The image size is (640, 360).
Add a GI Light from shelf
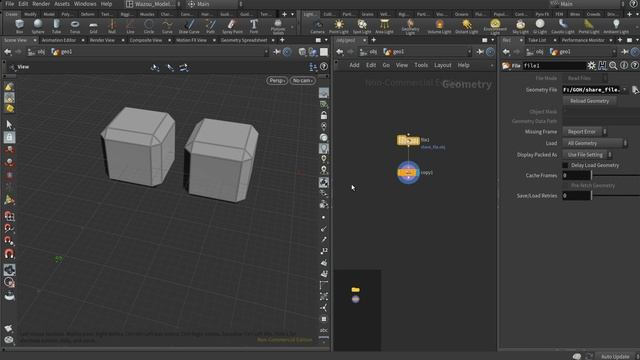(540, 26)
